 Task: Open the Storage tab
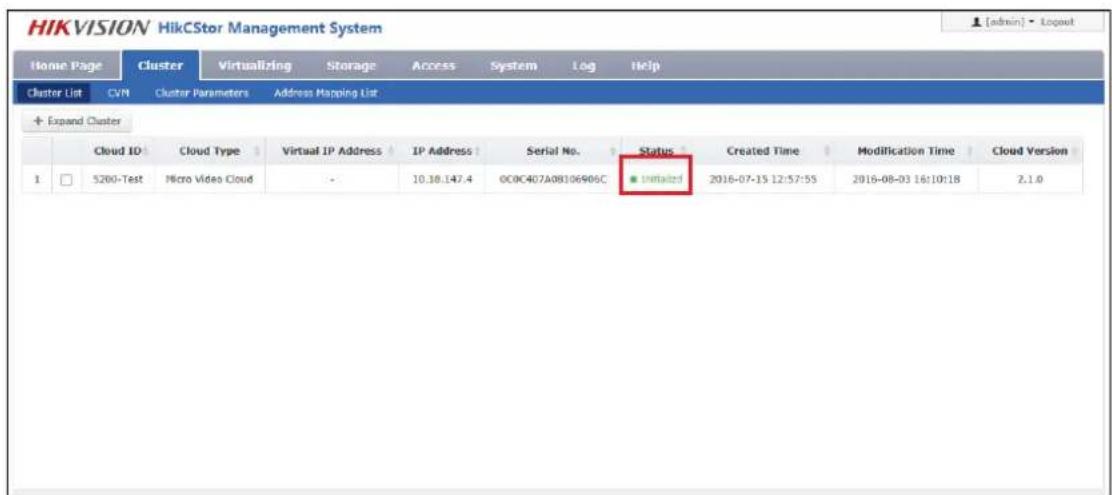coord(350,66)
